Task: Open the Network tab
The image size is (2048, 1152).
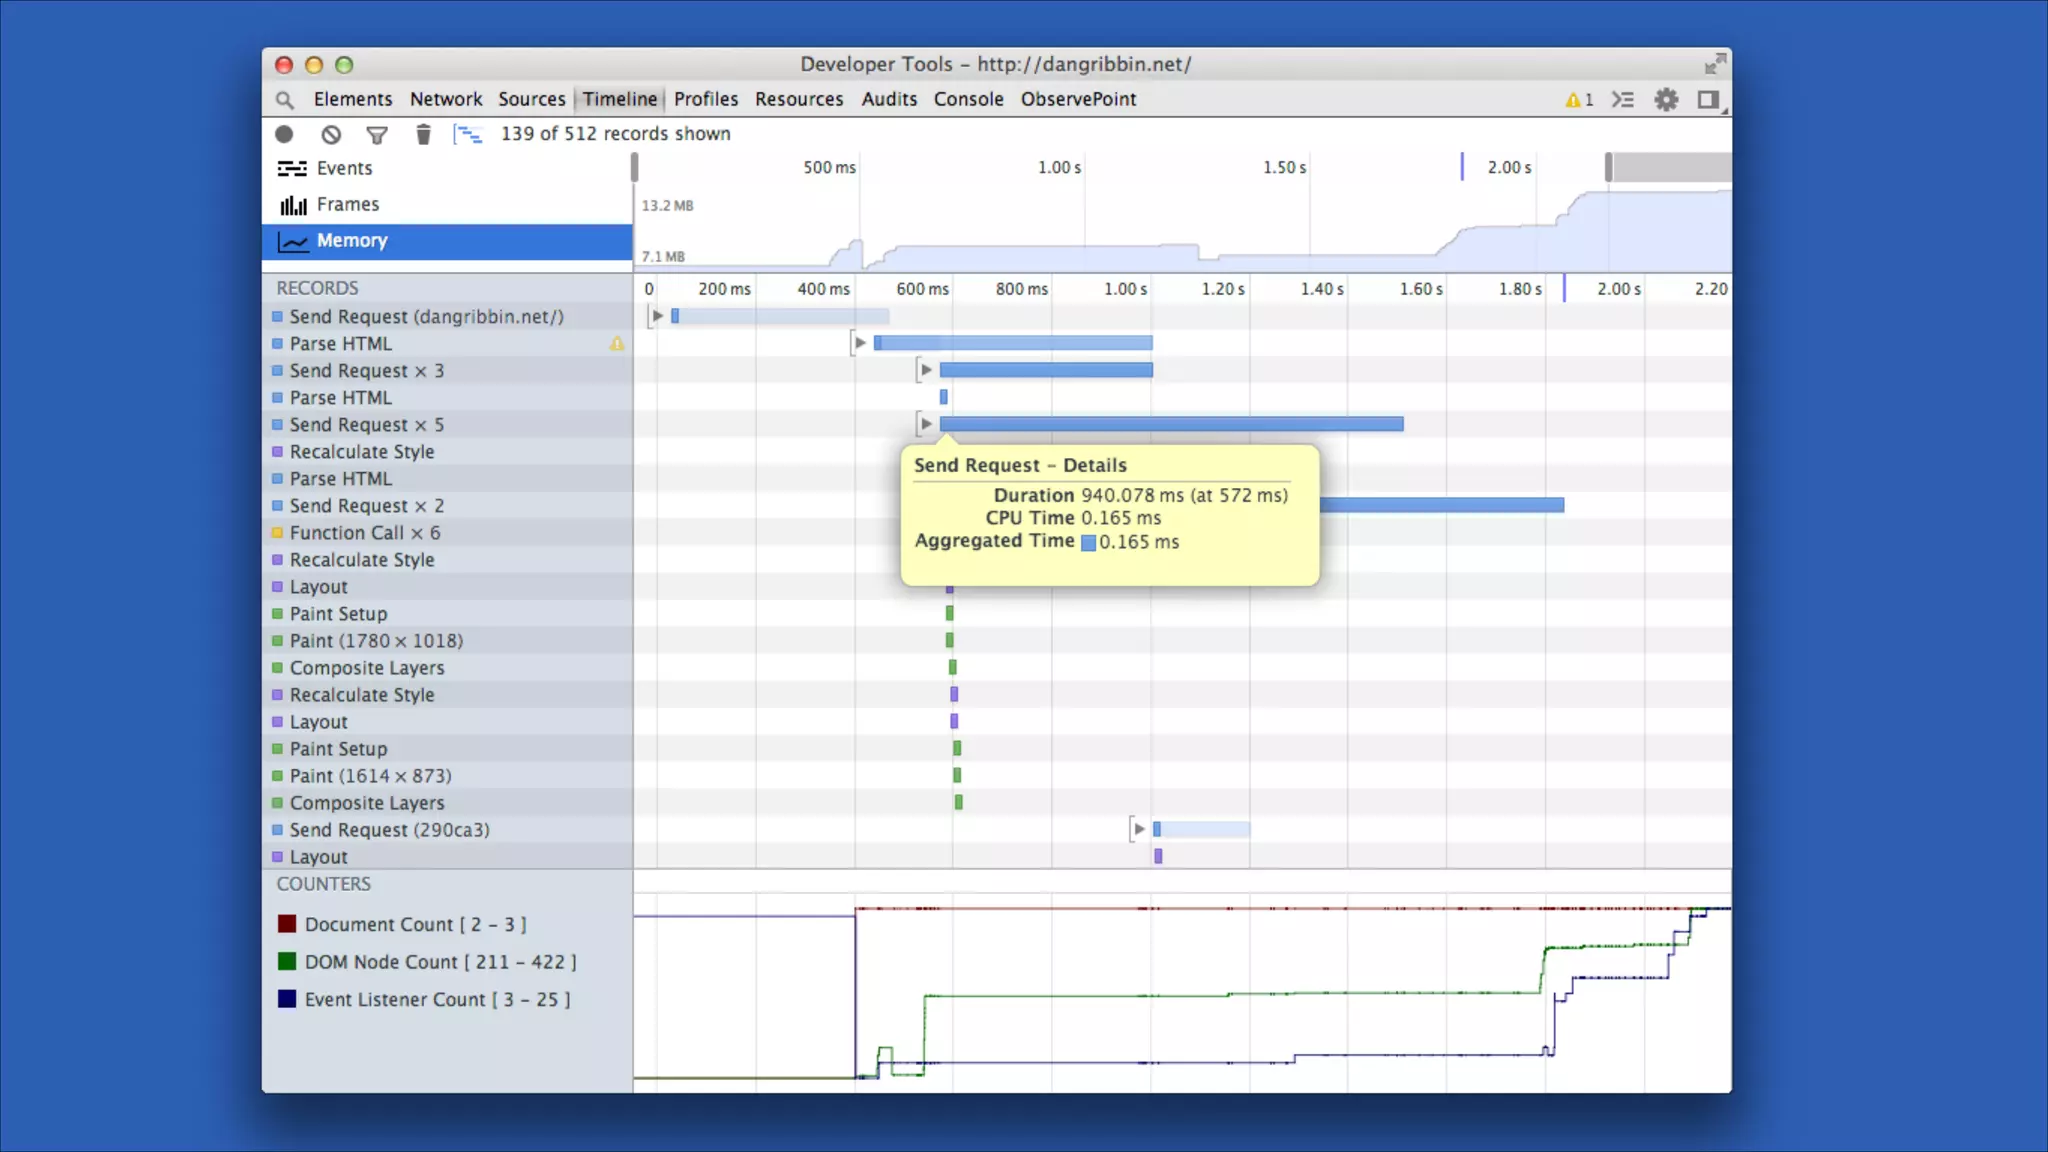Action: coord(446,99)
